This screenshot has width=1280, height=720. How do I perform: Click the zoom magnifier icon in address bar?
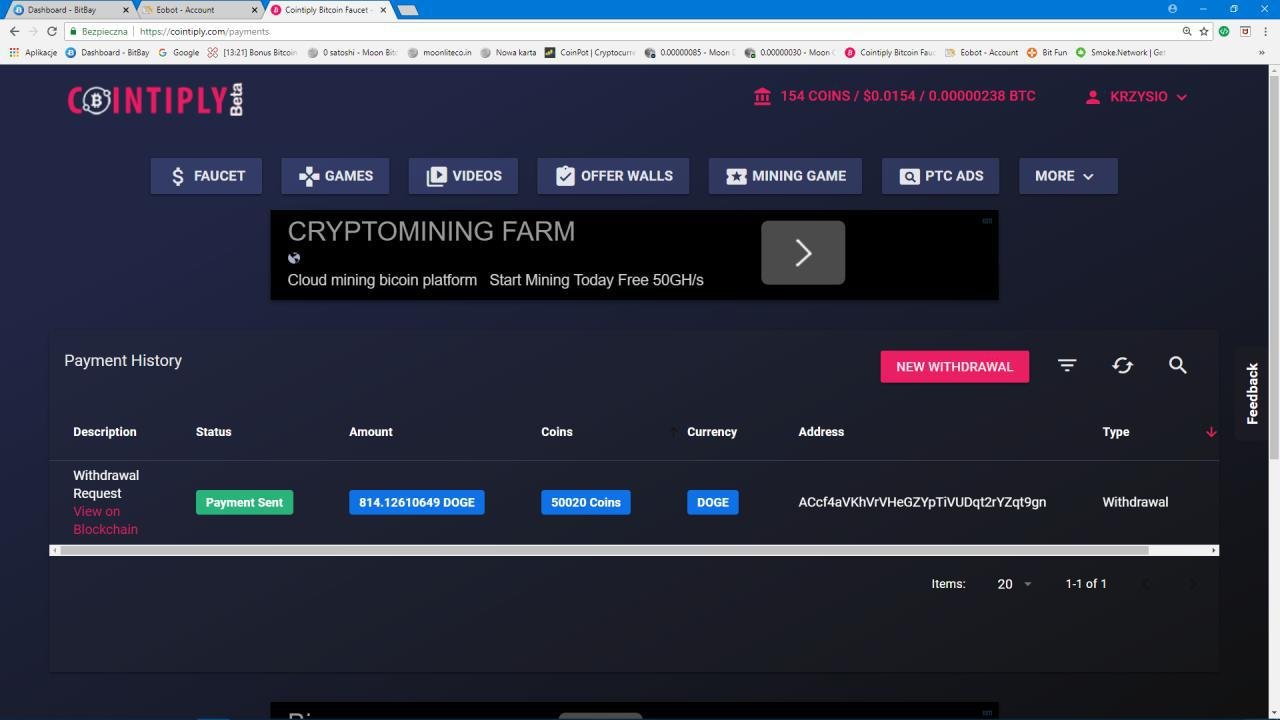pos(1187,31)
